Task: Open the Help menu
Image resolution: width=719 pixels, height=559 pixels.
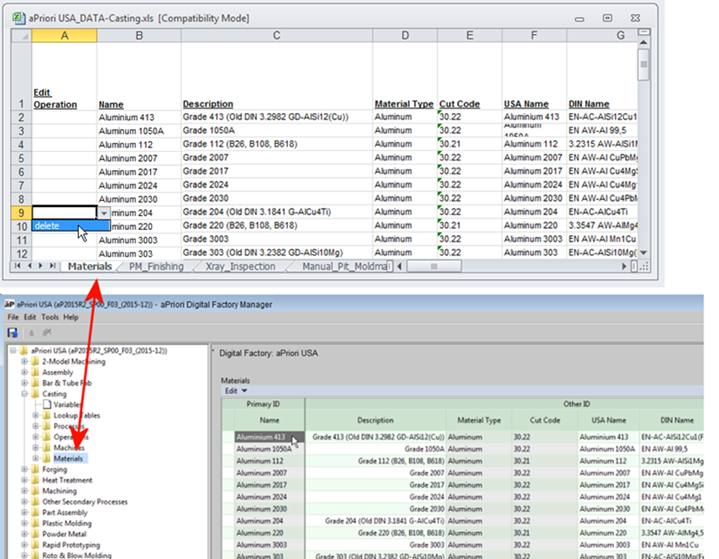Action: coord(71,317)
